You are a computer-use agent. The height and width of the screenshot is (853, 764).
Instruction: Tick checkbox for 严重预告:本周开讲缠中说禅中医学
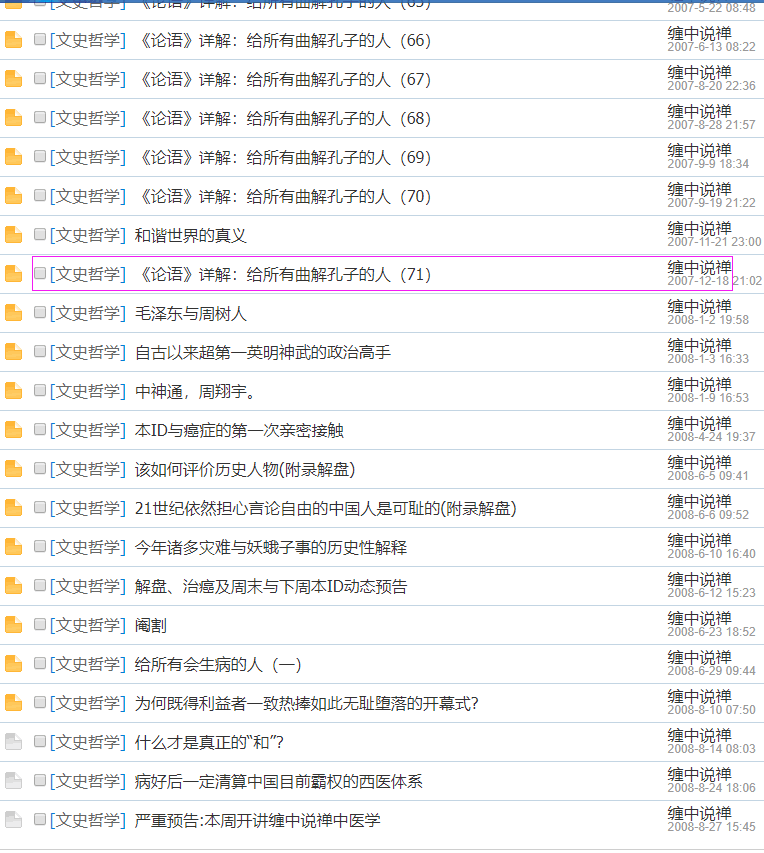pos(40,819)
